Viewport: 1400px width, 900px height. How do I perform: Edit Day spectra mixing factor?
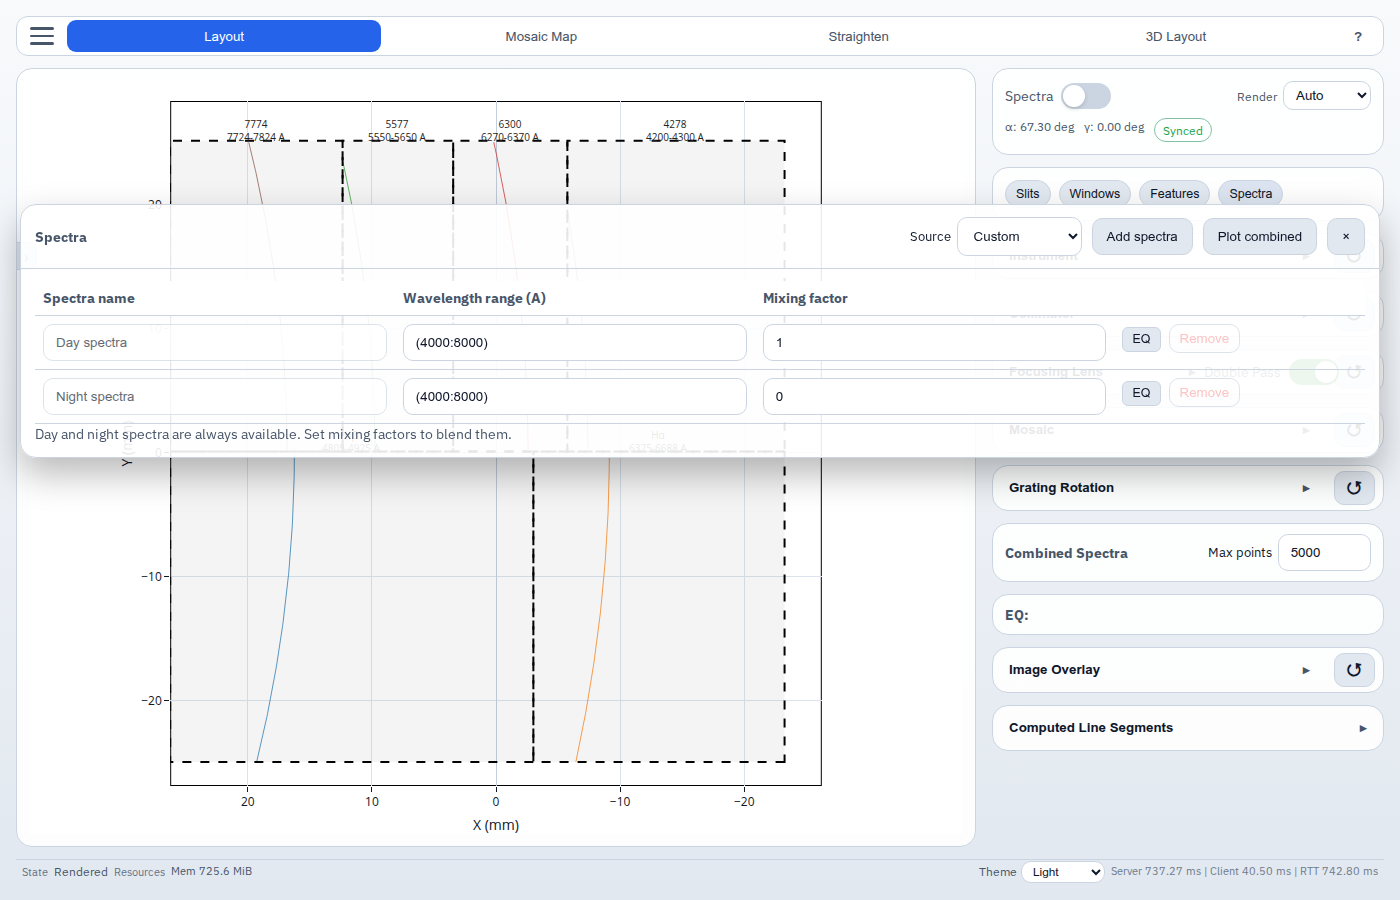(x=934, y=342)
